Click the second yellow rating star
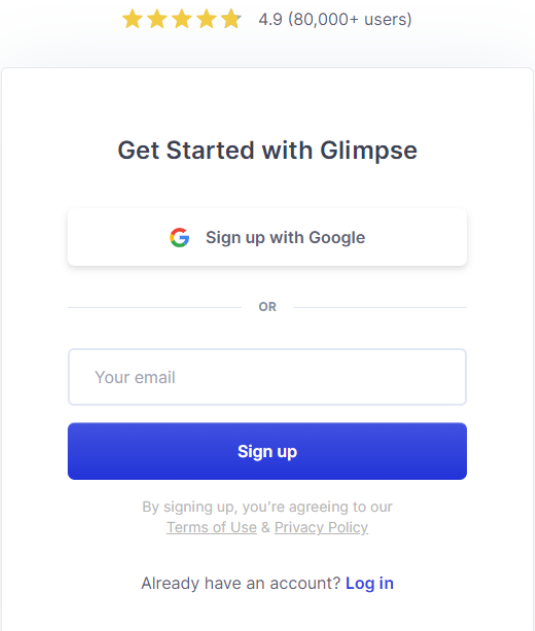 [x=157, y=19]
